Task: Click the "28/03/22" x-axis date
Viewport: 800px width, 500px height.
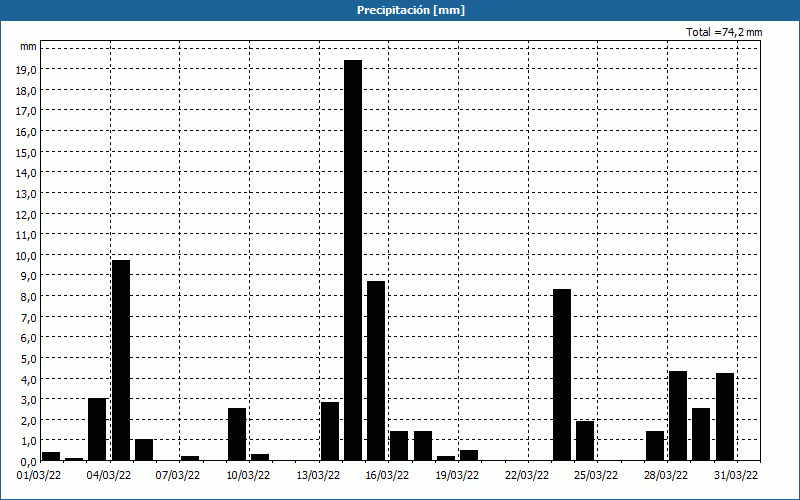Action: [666, 475]
